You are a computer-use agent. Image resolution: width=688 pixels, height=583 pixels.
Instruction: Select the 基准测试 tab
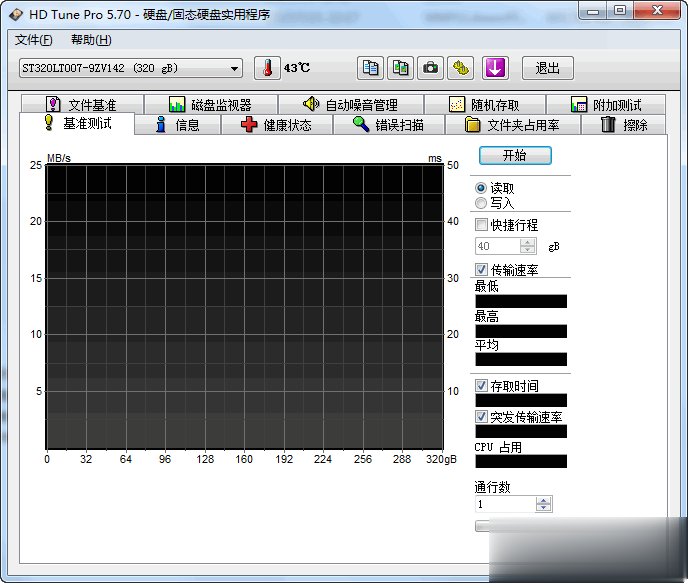pyautogui.click(x=78, y=123)
